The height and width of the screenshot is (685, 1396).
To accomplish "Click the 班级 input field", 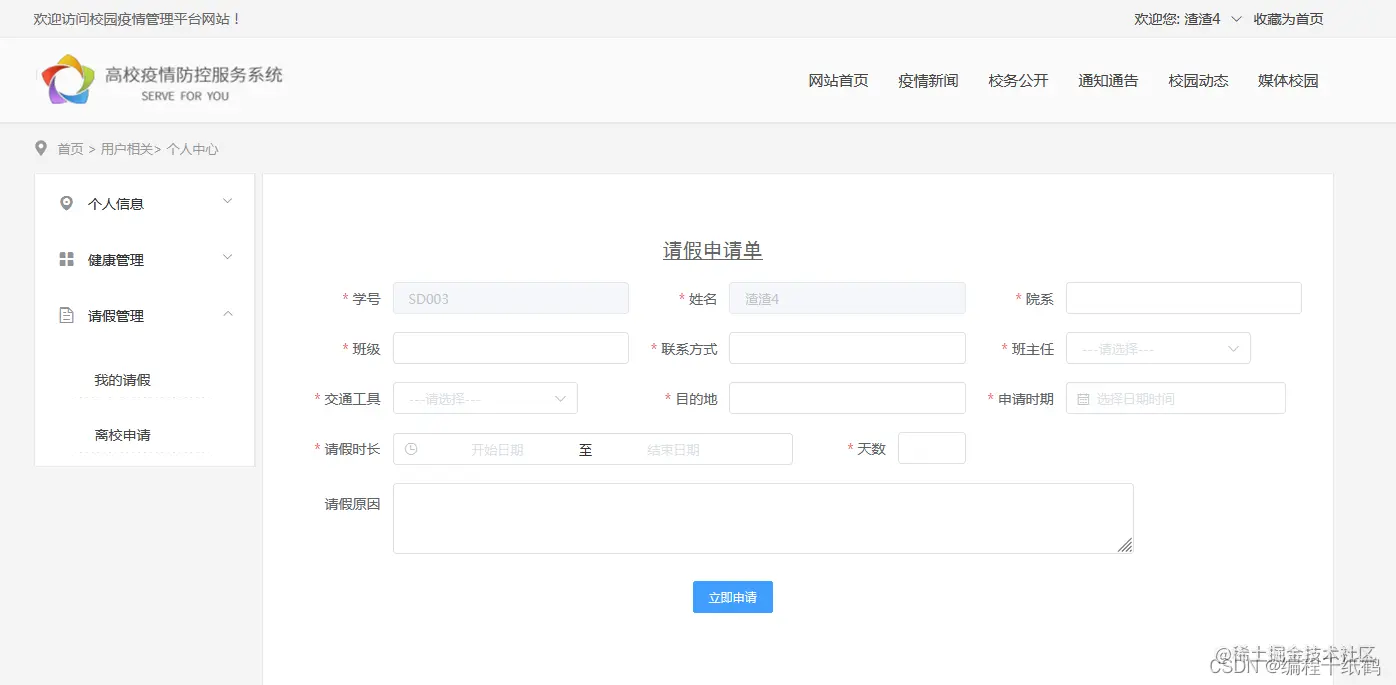I will tap(511, 348).
